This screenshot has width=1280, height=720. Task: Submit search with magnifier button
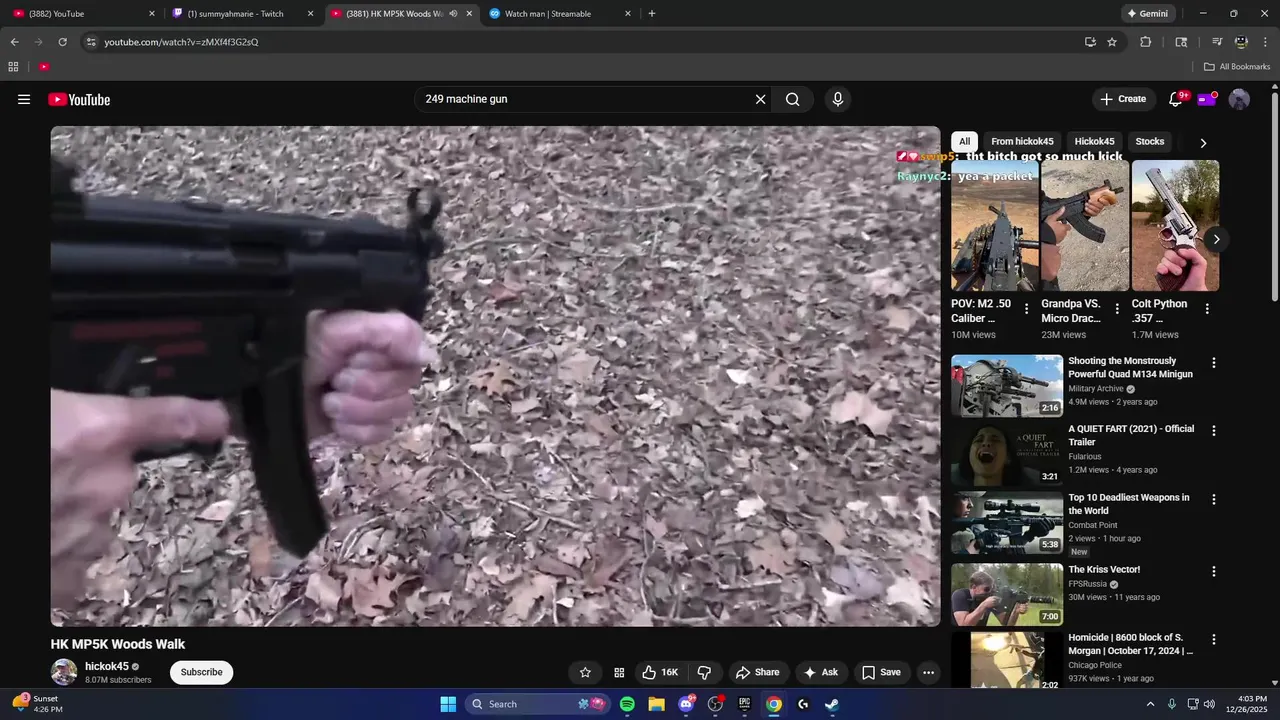(792, 99)
